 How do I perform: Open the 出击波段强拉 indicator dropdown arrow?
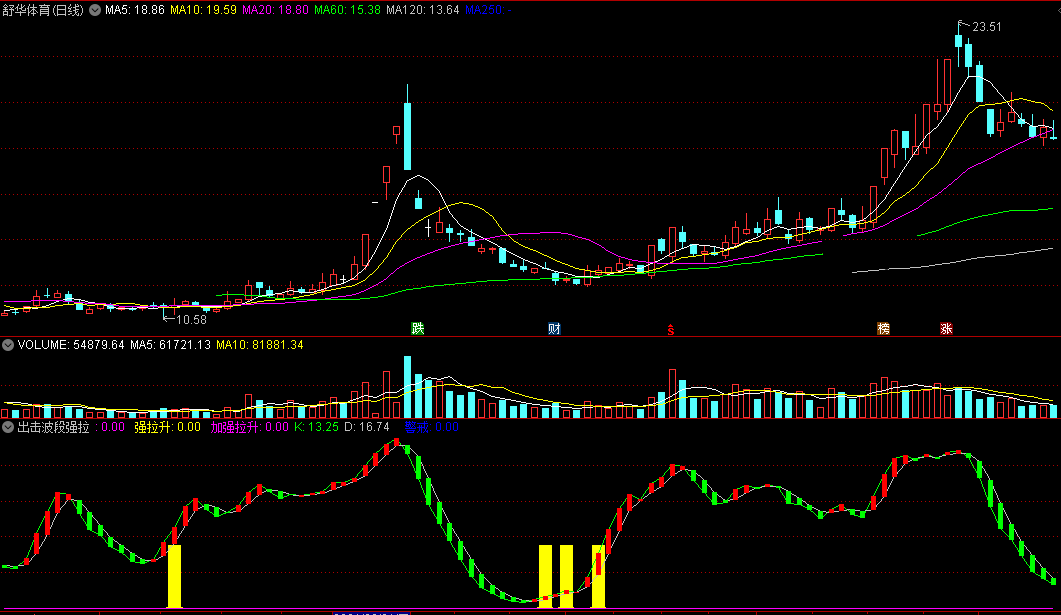click(x=7, y=427)
